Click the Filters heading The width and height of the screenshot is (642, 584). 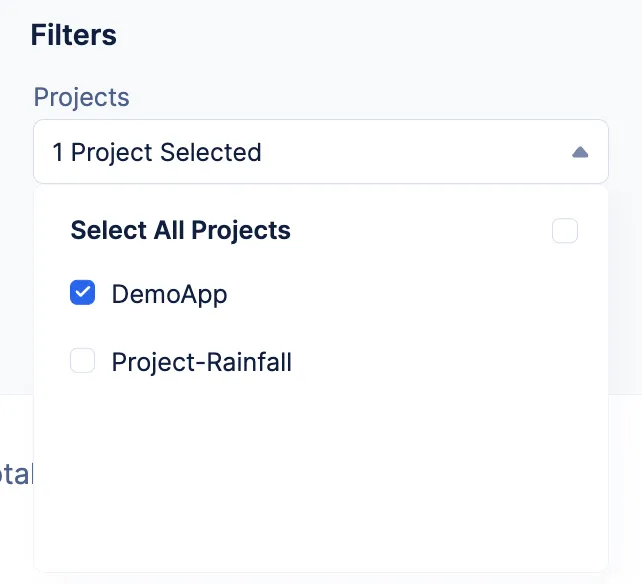coord(74,35)
